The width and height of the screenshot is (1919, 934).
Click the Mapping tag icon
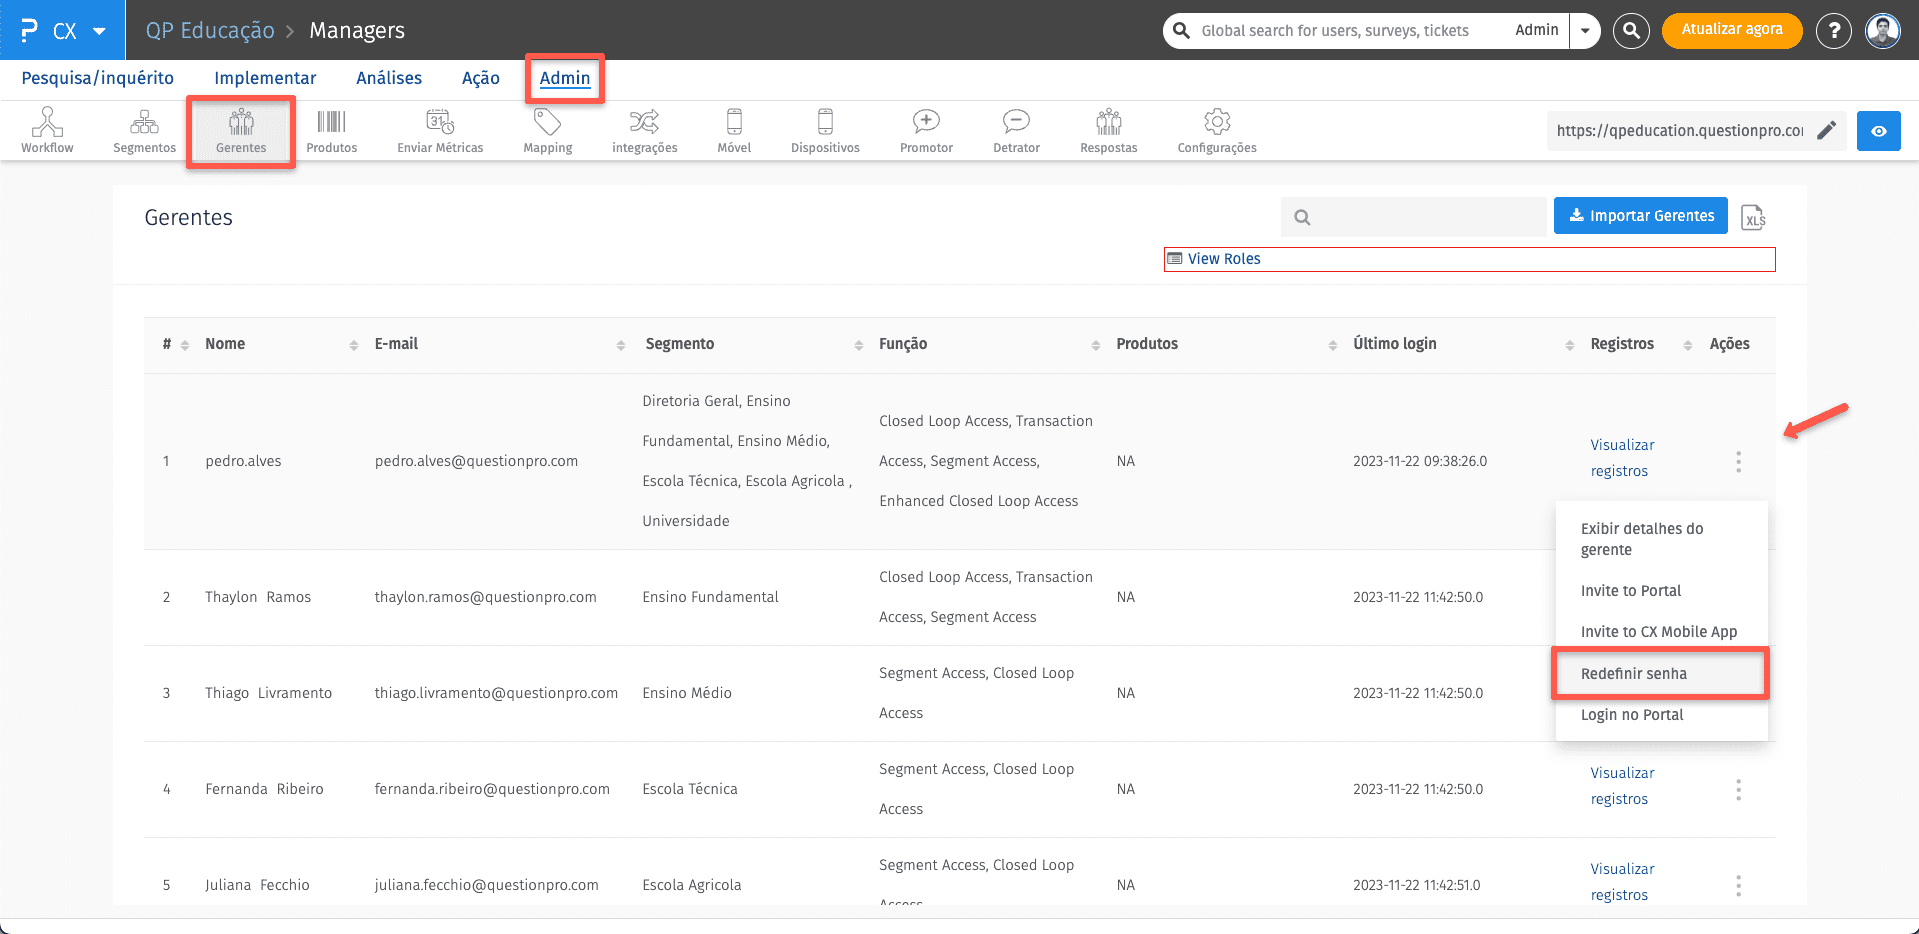tap(547, 130)
